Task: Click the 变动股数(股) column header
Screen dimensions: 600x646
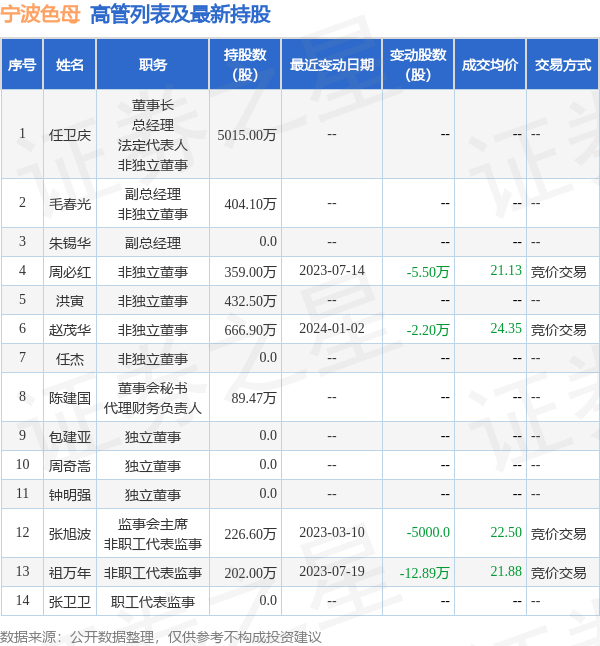Action: (x=418, y=65)
